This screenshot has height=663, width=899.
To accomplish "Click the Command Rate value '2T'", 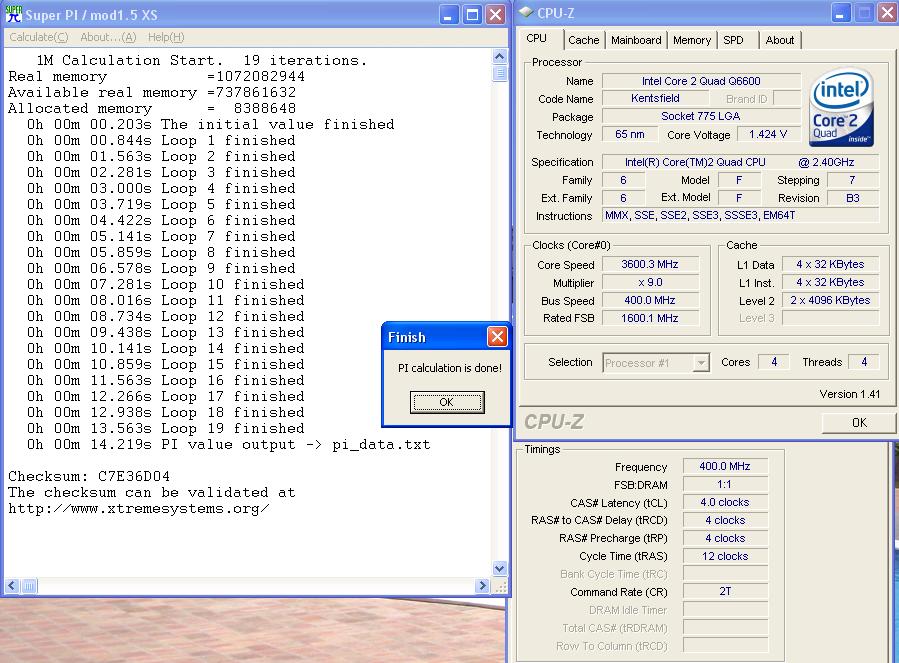I will coord(725,591).
